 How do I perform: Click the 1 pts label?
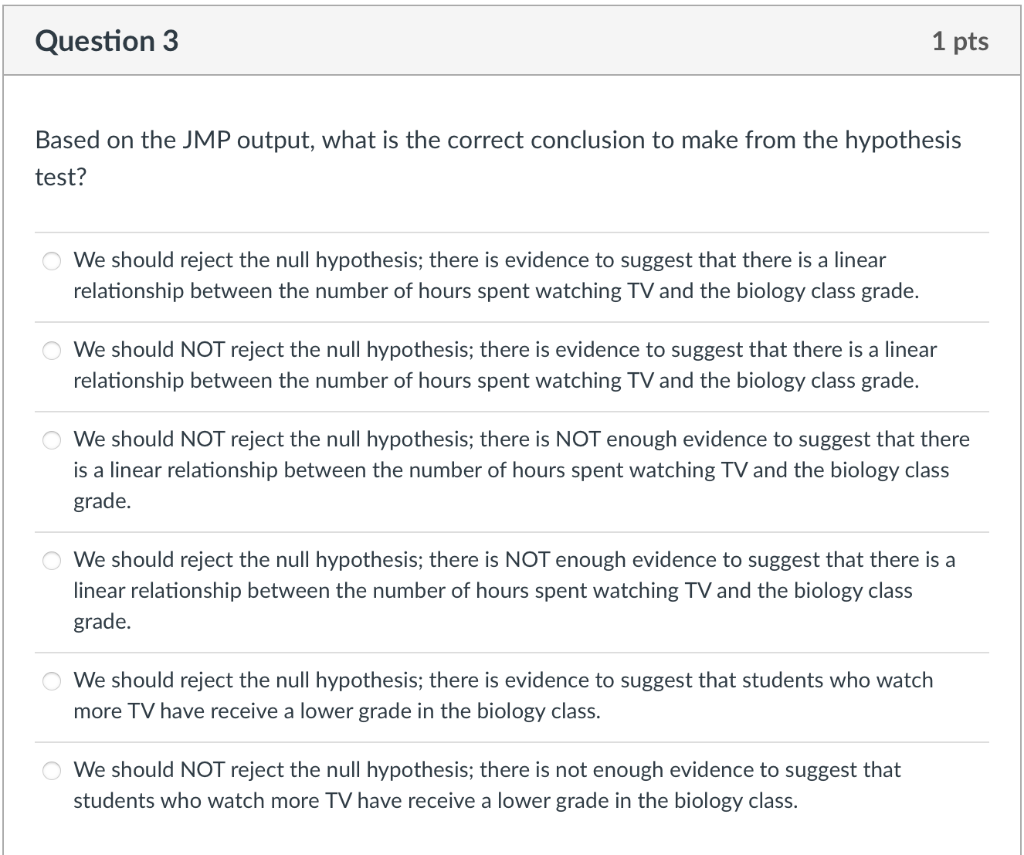pyautogui.click(x=960, y=41)
